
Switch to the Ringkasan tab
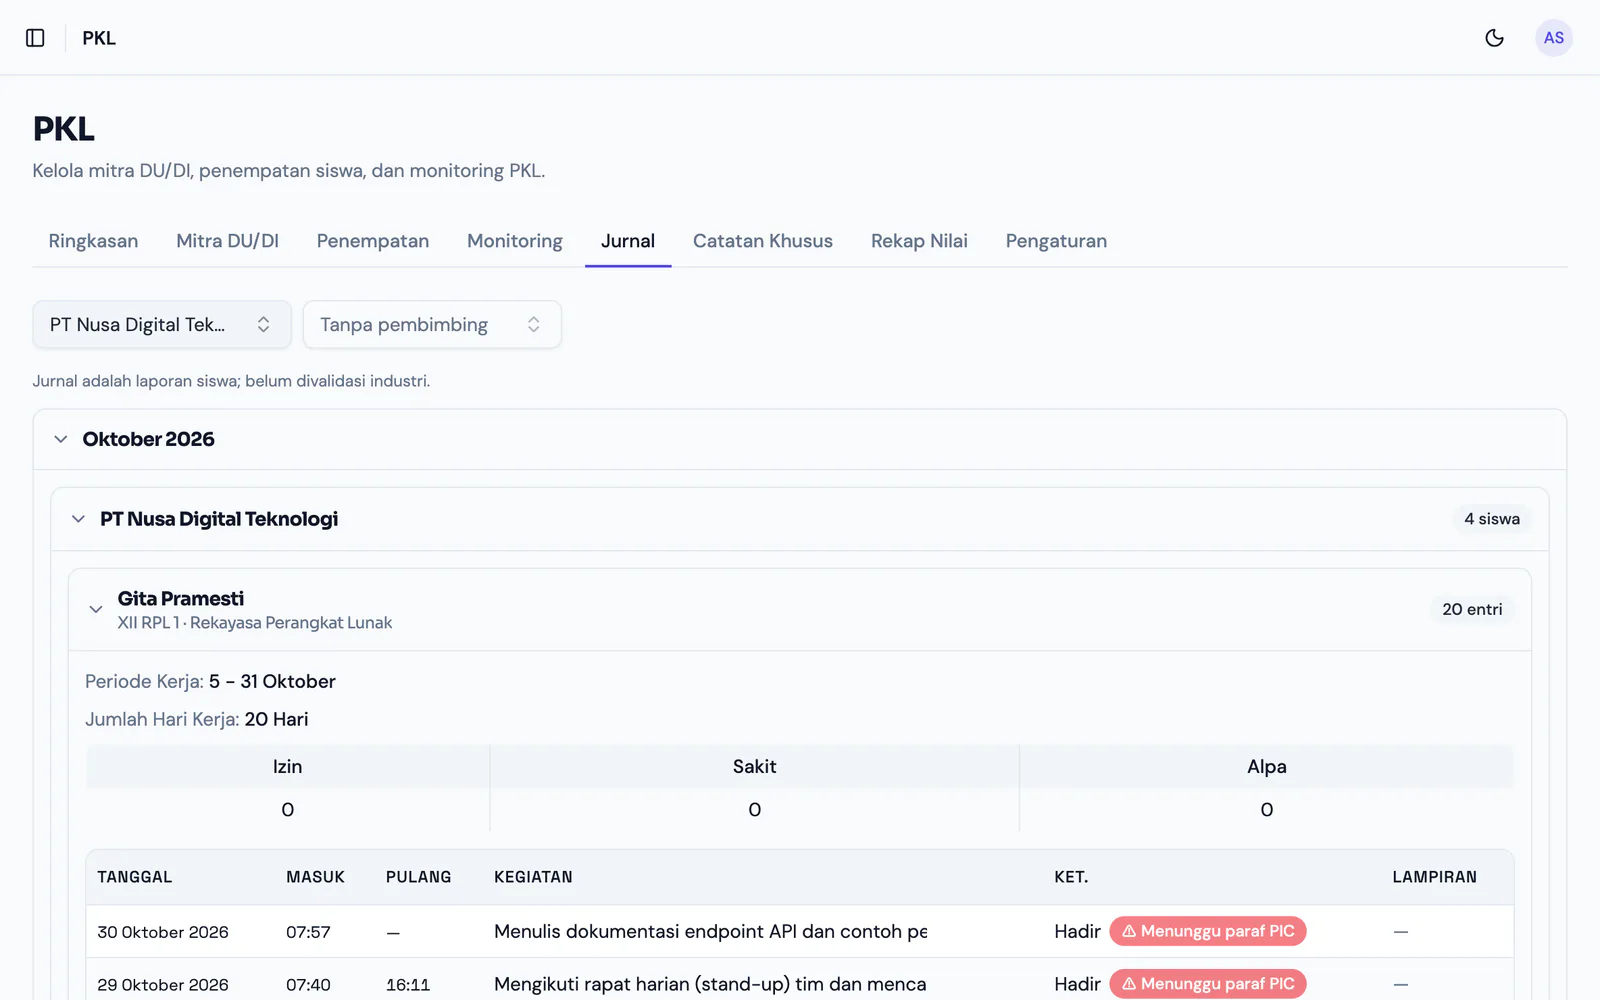pyautogui.click(x=93, y=241)
